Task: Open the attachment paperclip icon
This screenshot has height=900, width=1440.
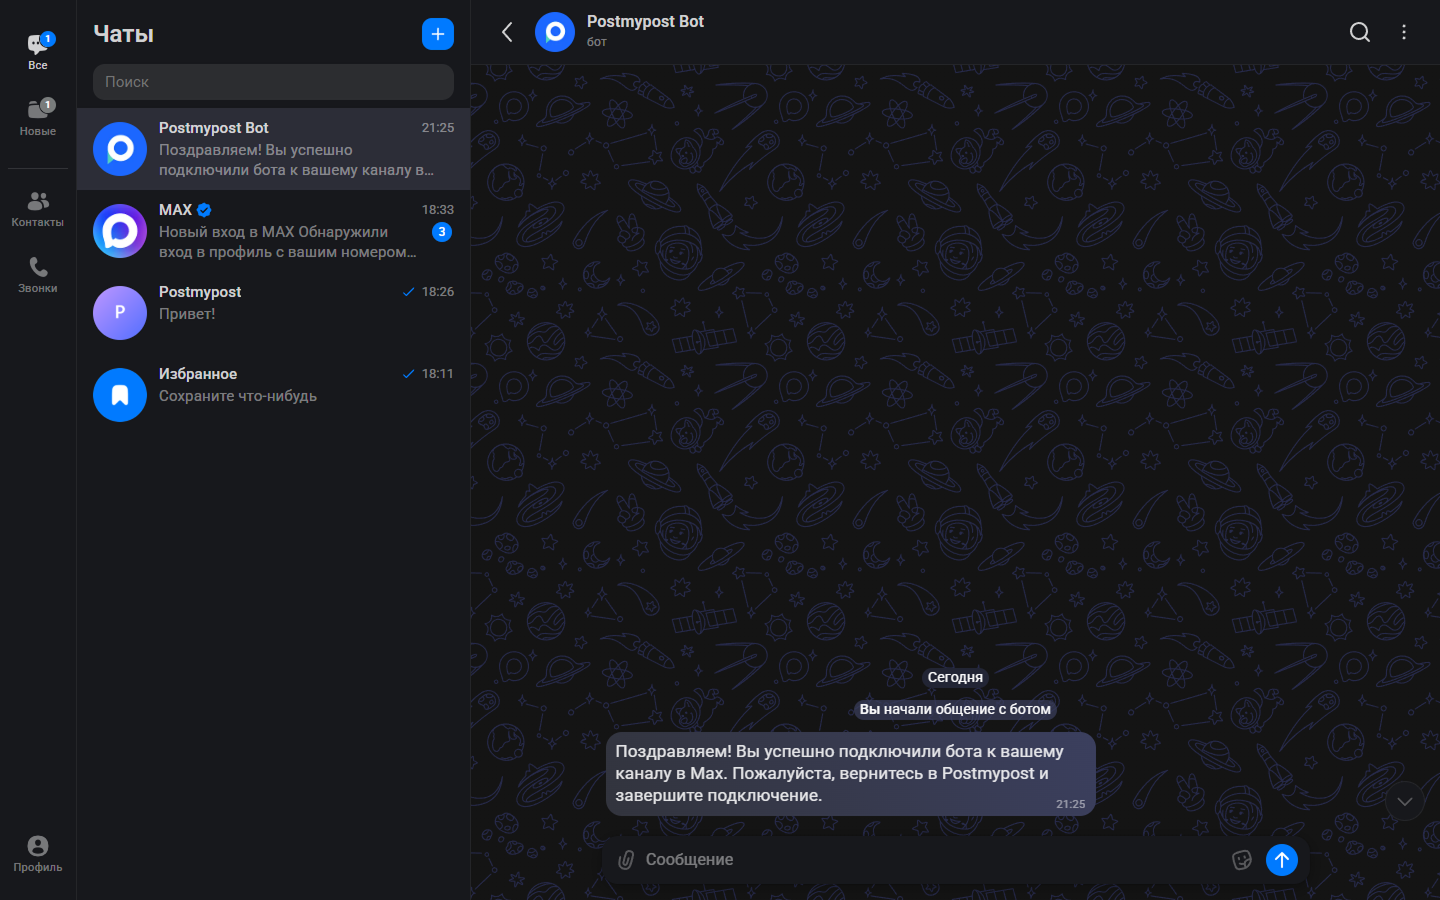Action: (x=626, y=860)
